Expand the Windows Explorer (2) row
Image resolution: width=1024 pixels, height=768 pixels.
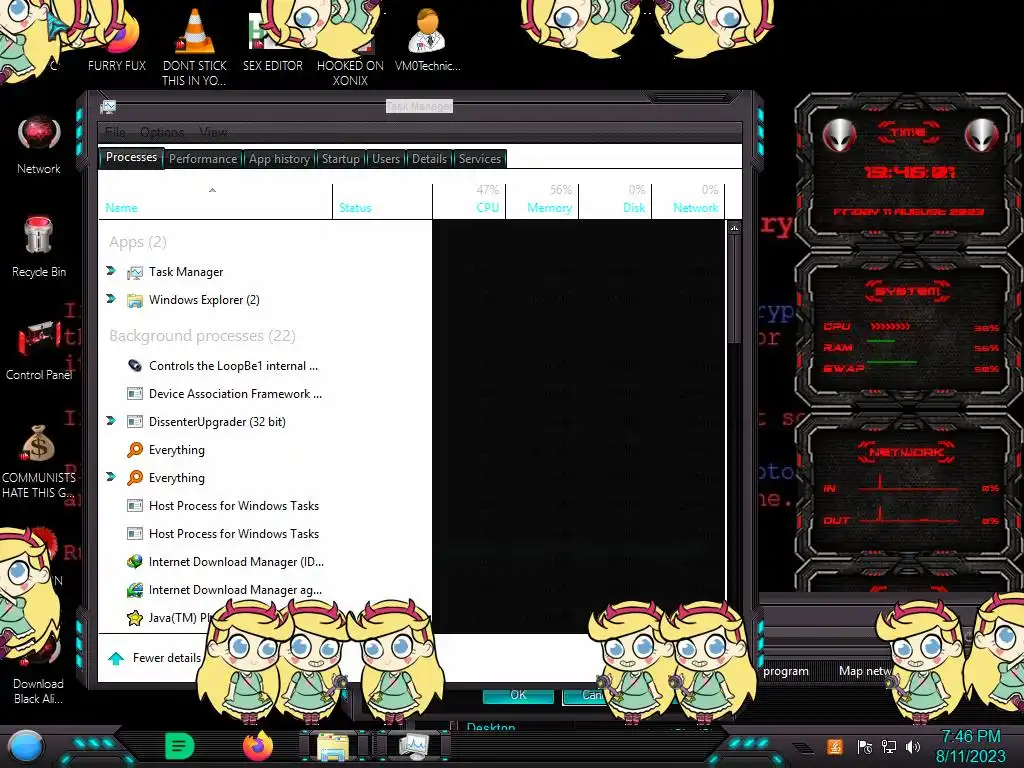(x=111, y=298)
